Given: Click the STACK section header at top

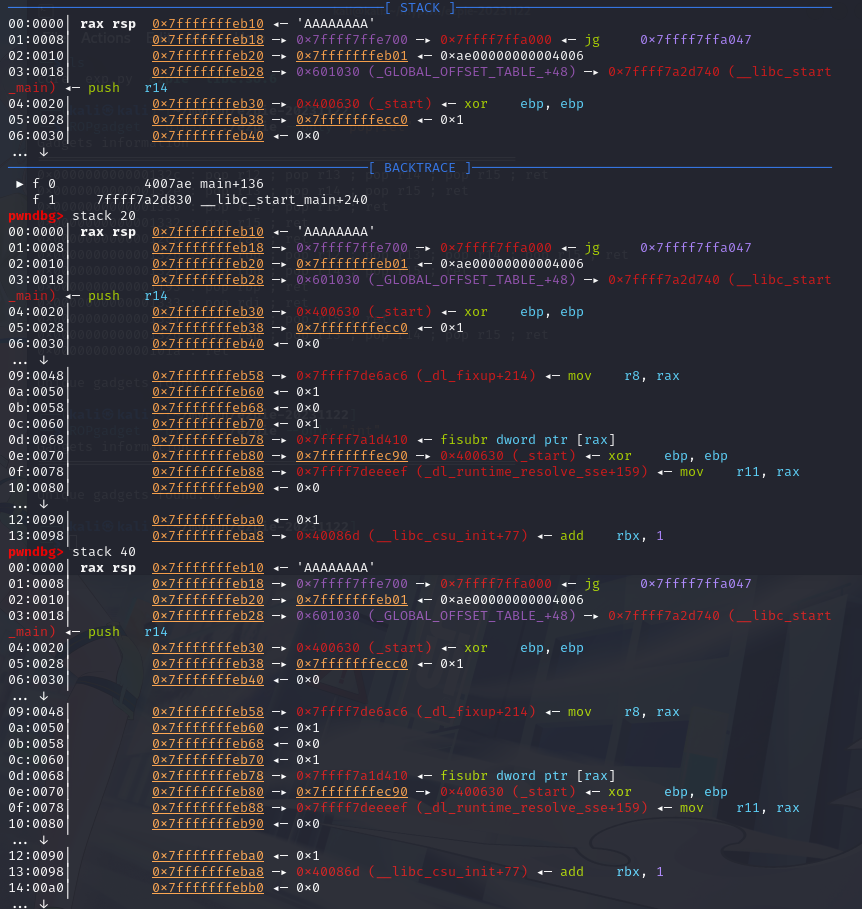Looking at the screenshot, I should pyautogui.click(x=425, y=8).
